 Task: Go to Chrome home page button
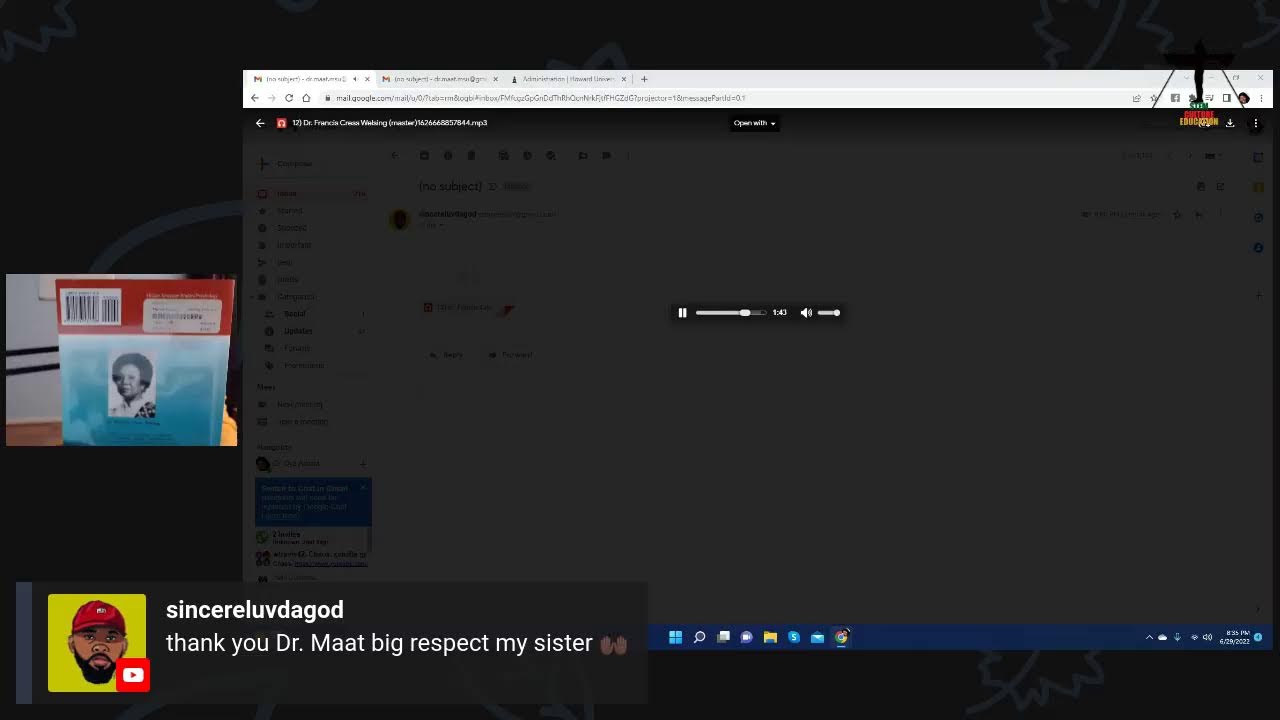tap(306, 98)
